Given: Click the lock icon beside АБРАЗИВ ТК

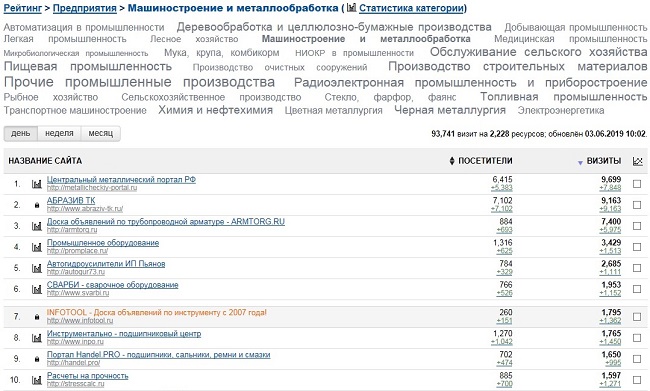Looking at the screenshot, I should click(37, 205).
